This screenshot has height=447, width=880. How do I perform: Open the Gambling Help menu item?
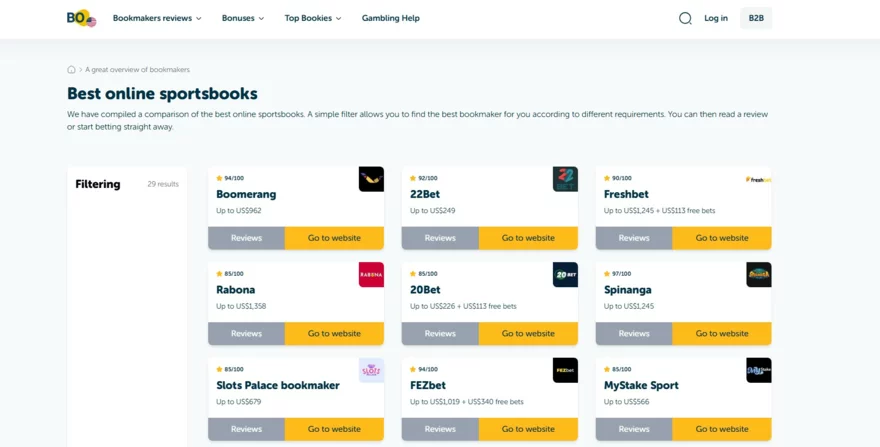[x=391, y=18]
